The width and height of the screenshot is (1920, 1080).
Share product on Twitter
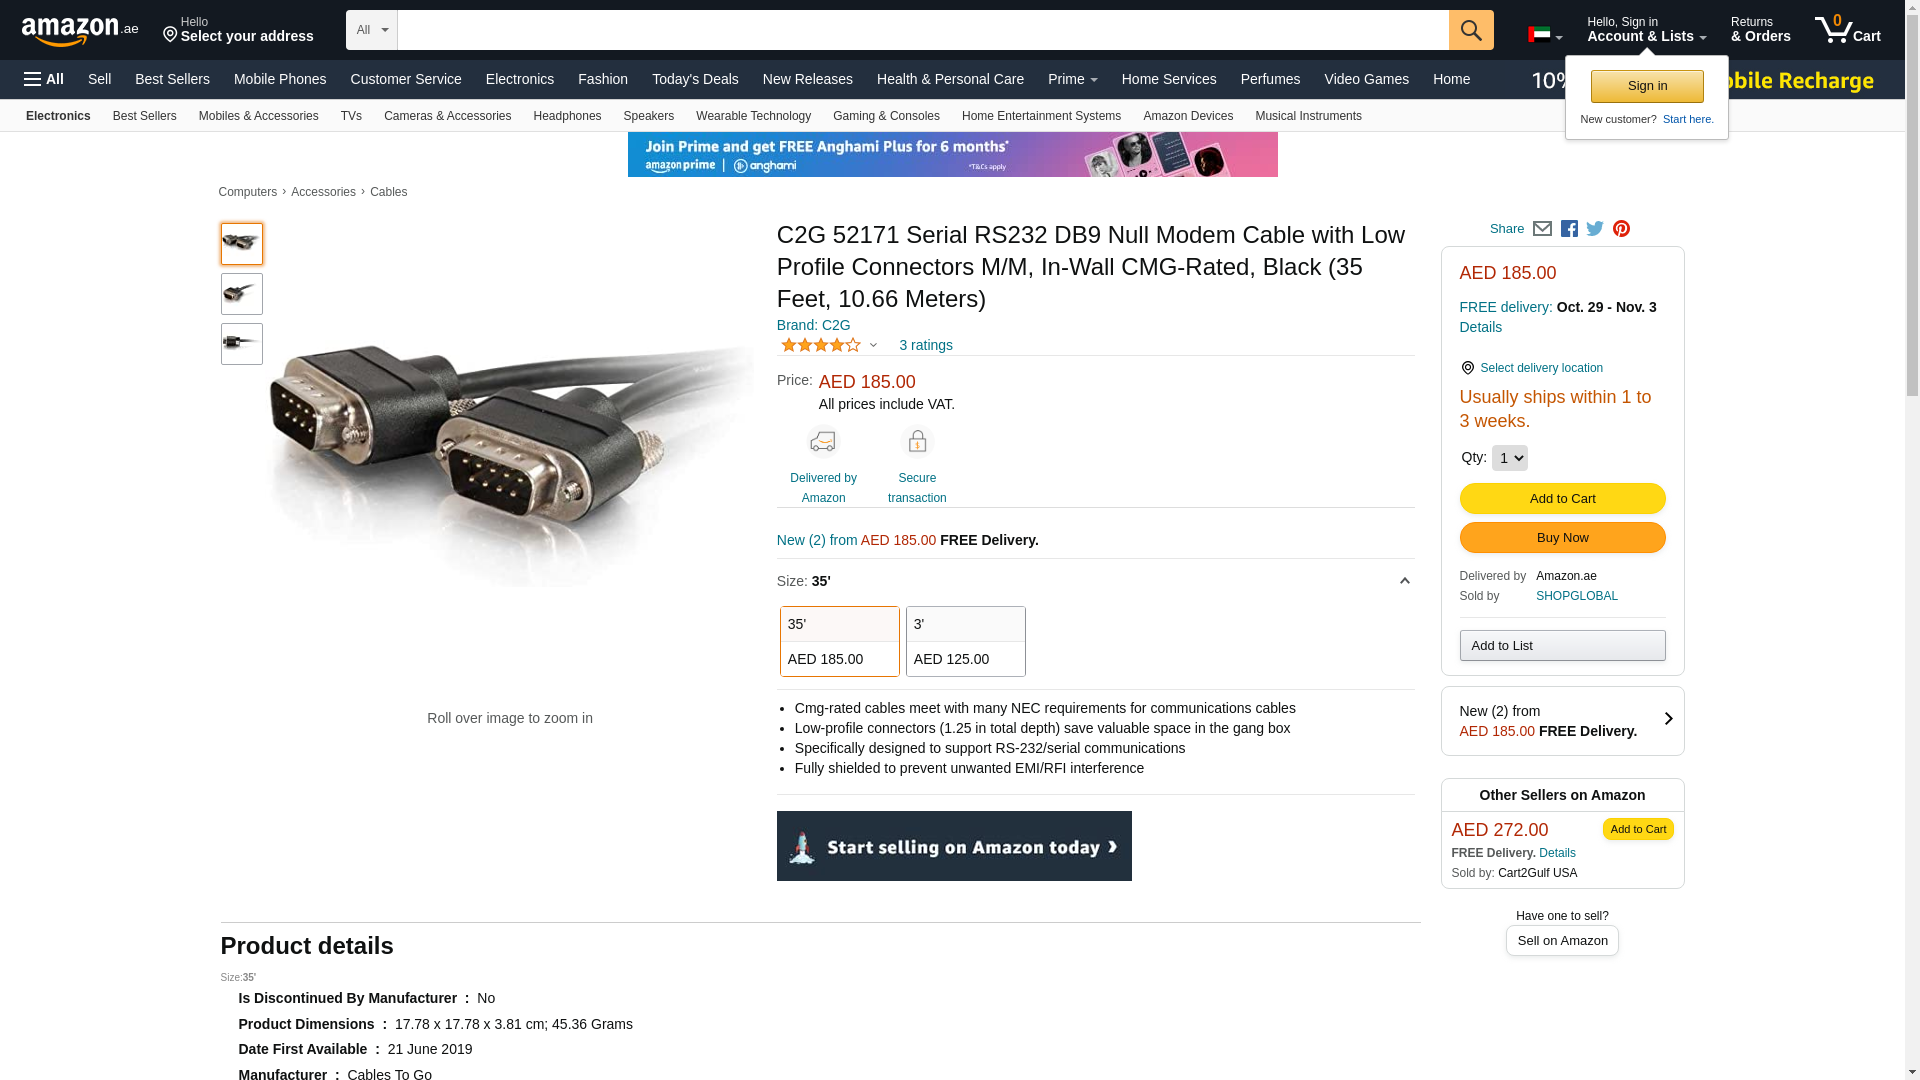point(1595,229)
